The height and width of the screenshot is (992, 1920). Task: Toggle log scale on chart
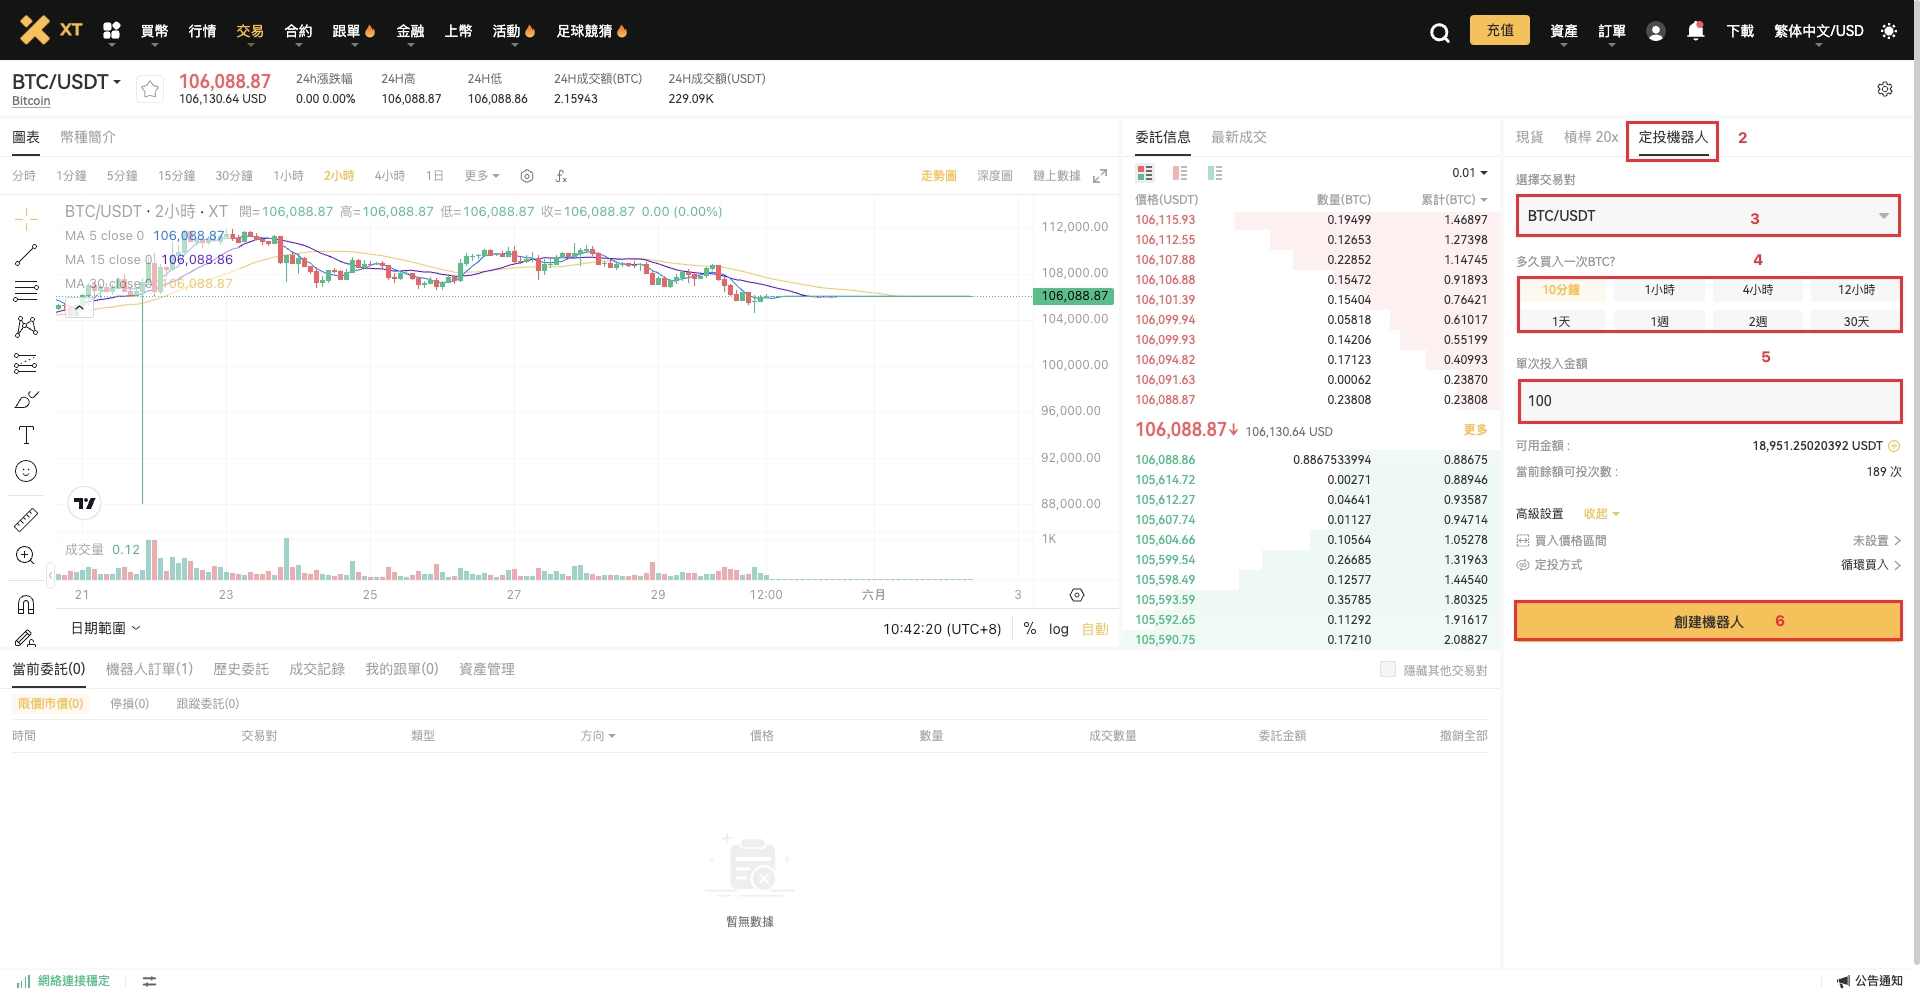click(x=1059, y=629)
